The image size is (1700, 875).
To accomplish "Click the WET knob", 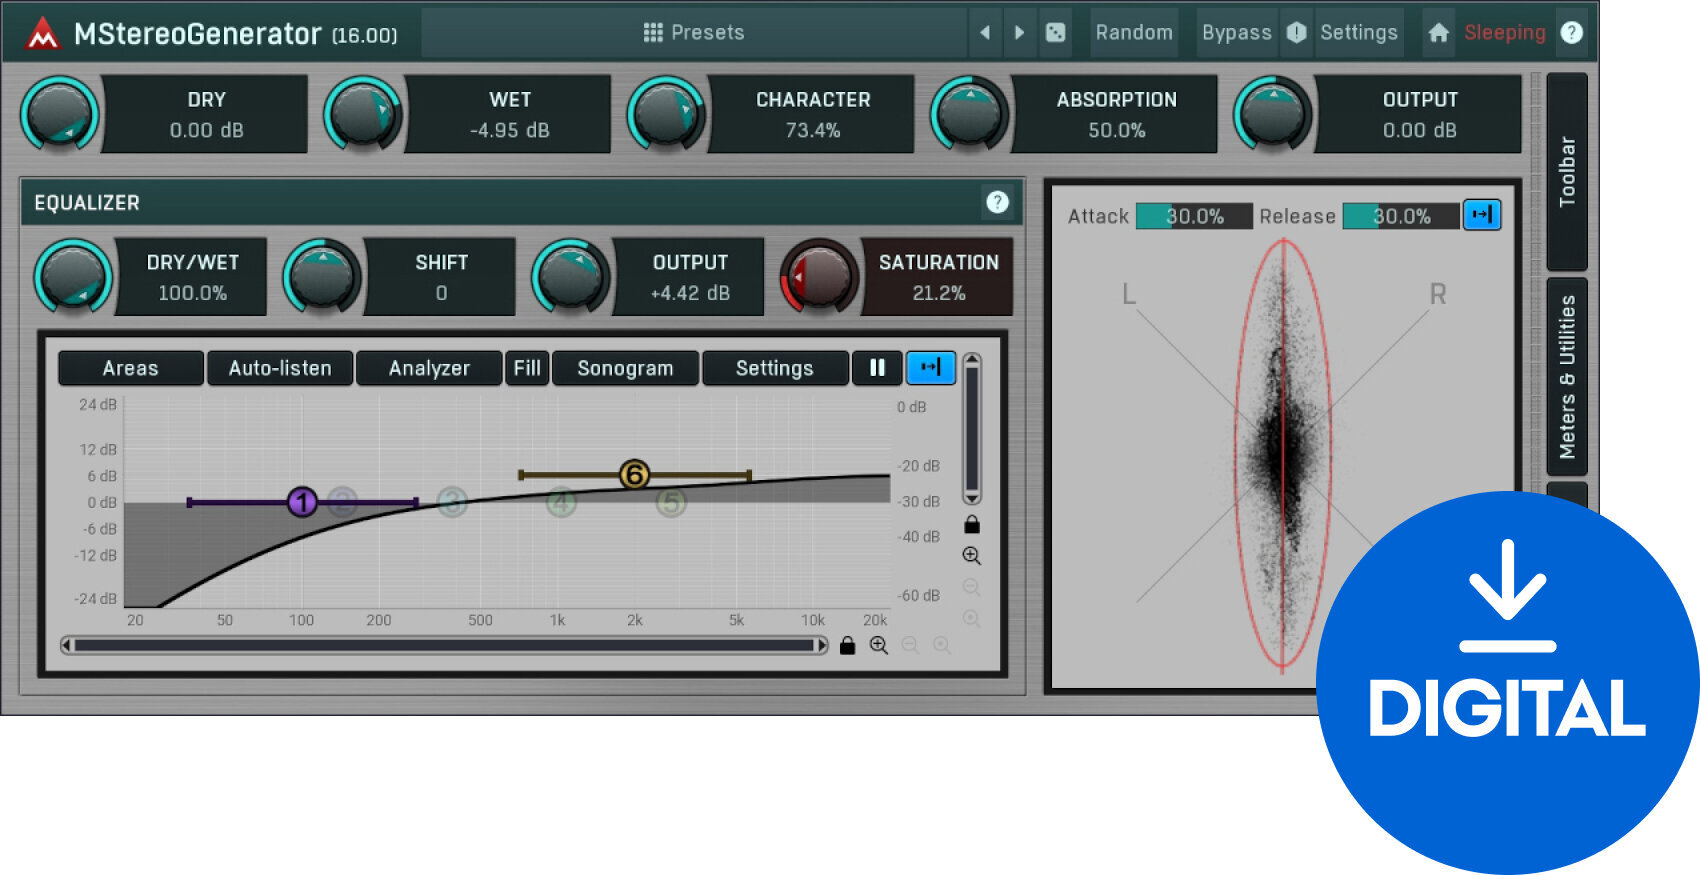I will (x=363, y=114).
